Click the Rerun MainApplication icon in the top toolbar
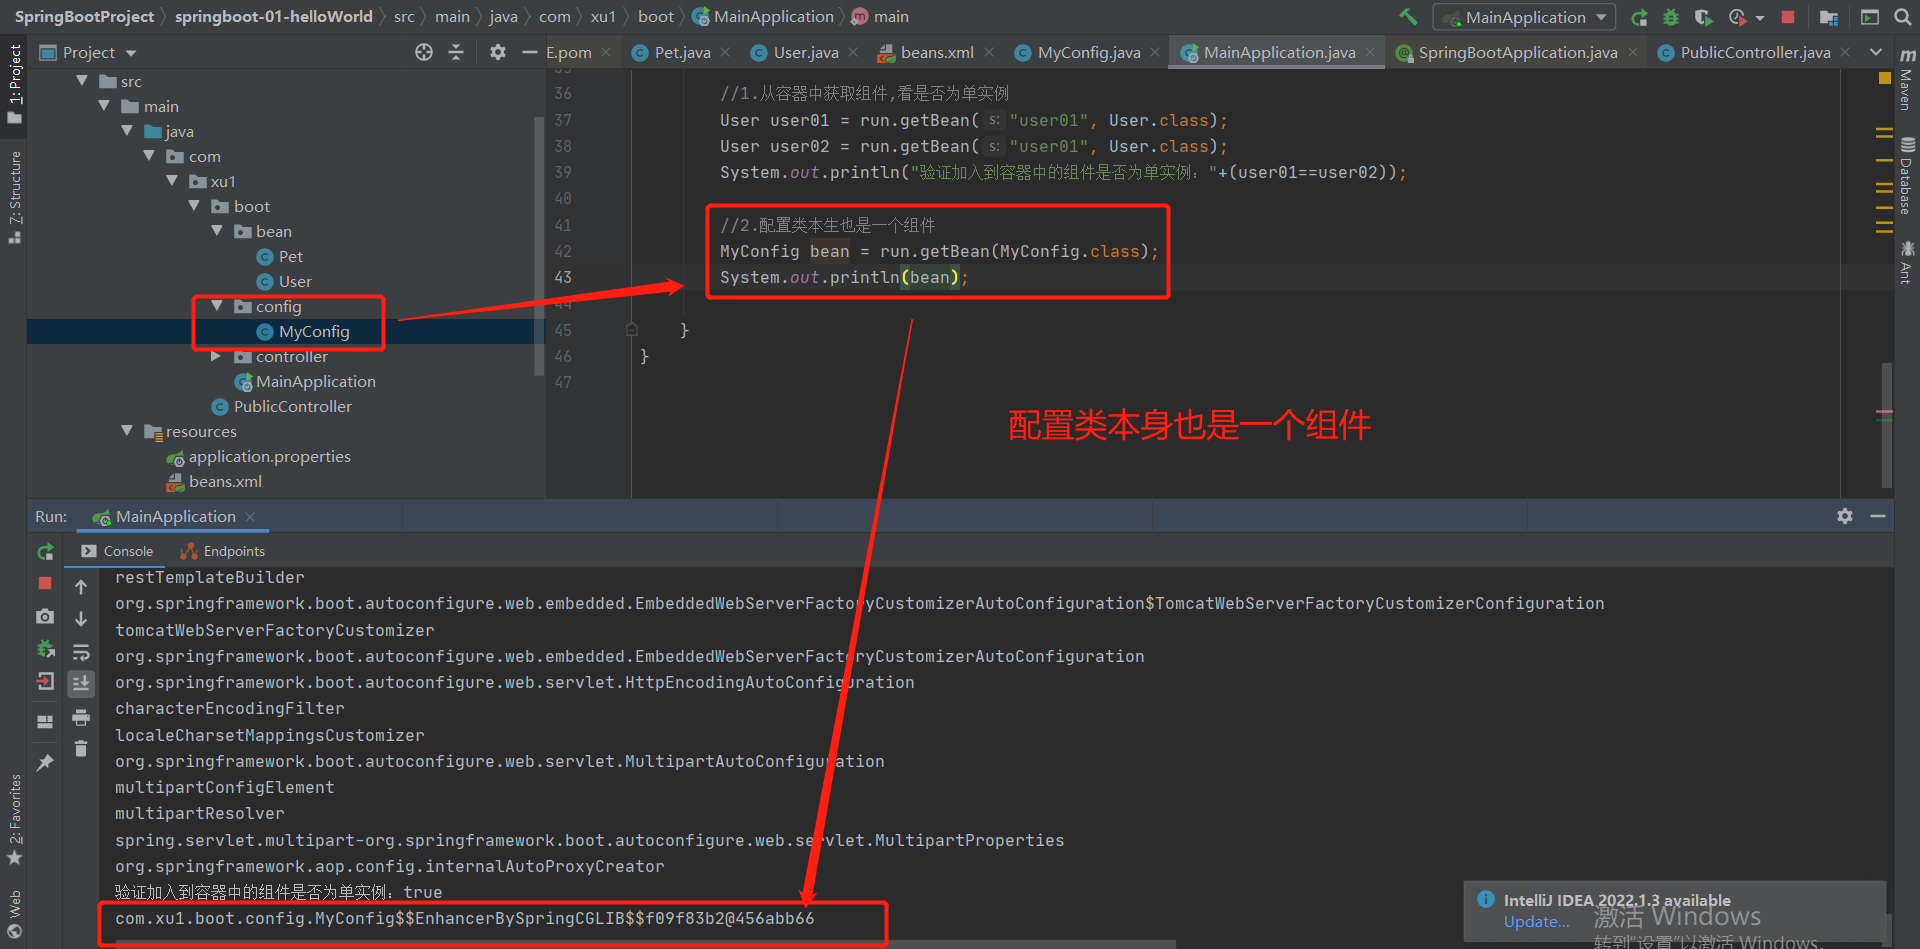 pyautogui.click(x=1640, y=17)
